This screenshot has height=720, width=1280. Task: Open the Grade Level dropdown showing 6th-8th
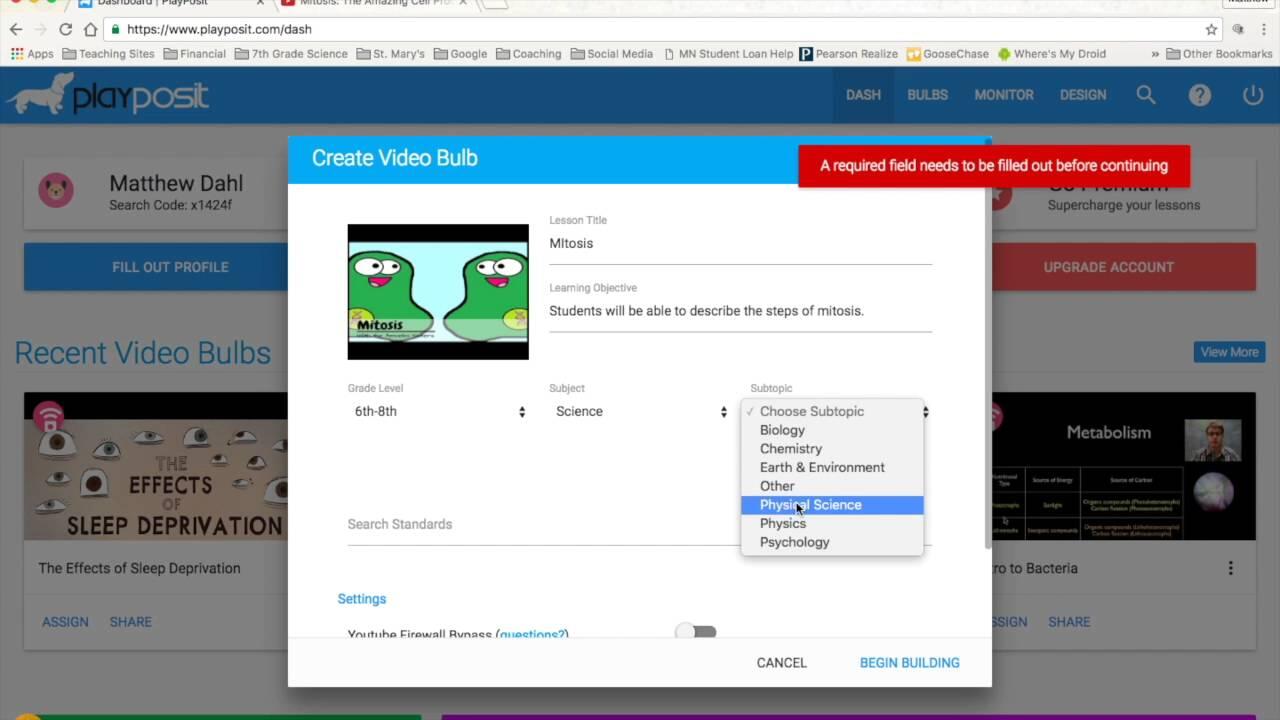coord(438,411)
